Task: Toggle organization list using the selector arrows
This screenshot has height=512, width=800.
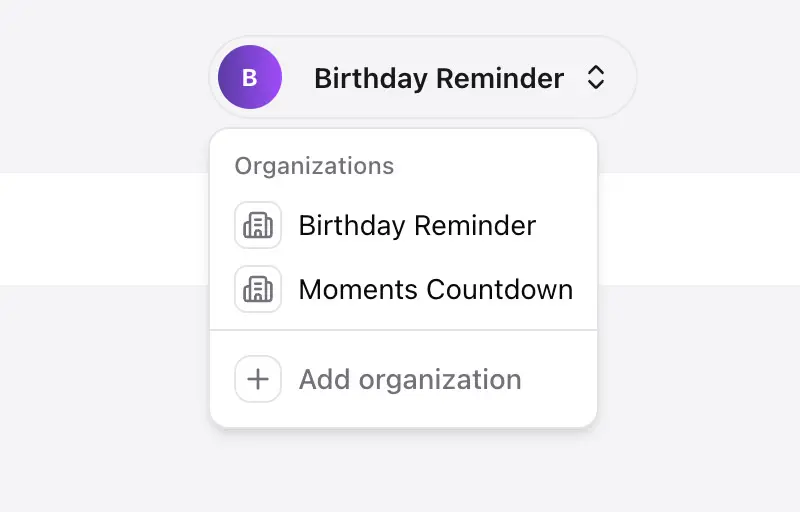Action: [595, 78]
